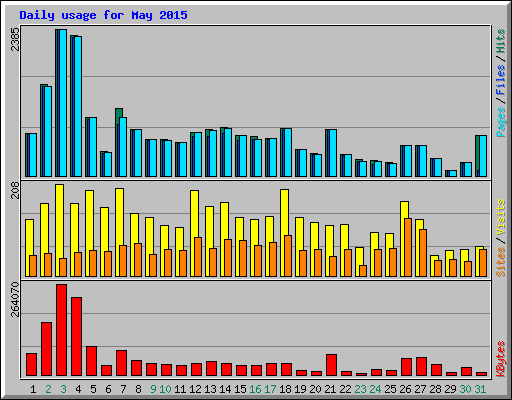Click the cyan hits bar for day 31

tap(483, 156)
